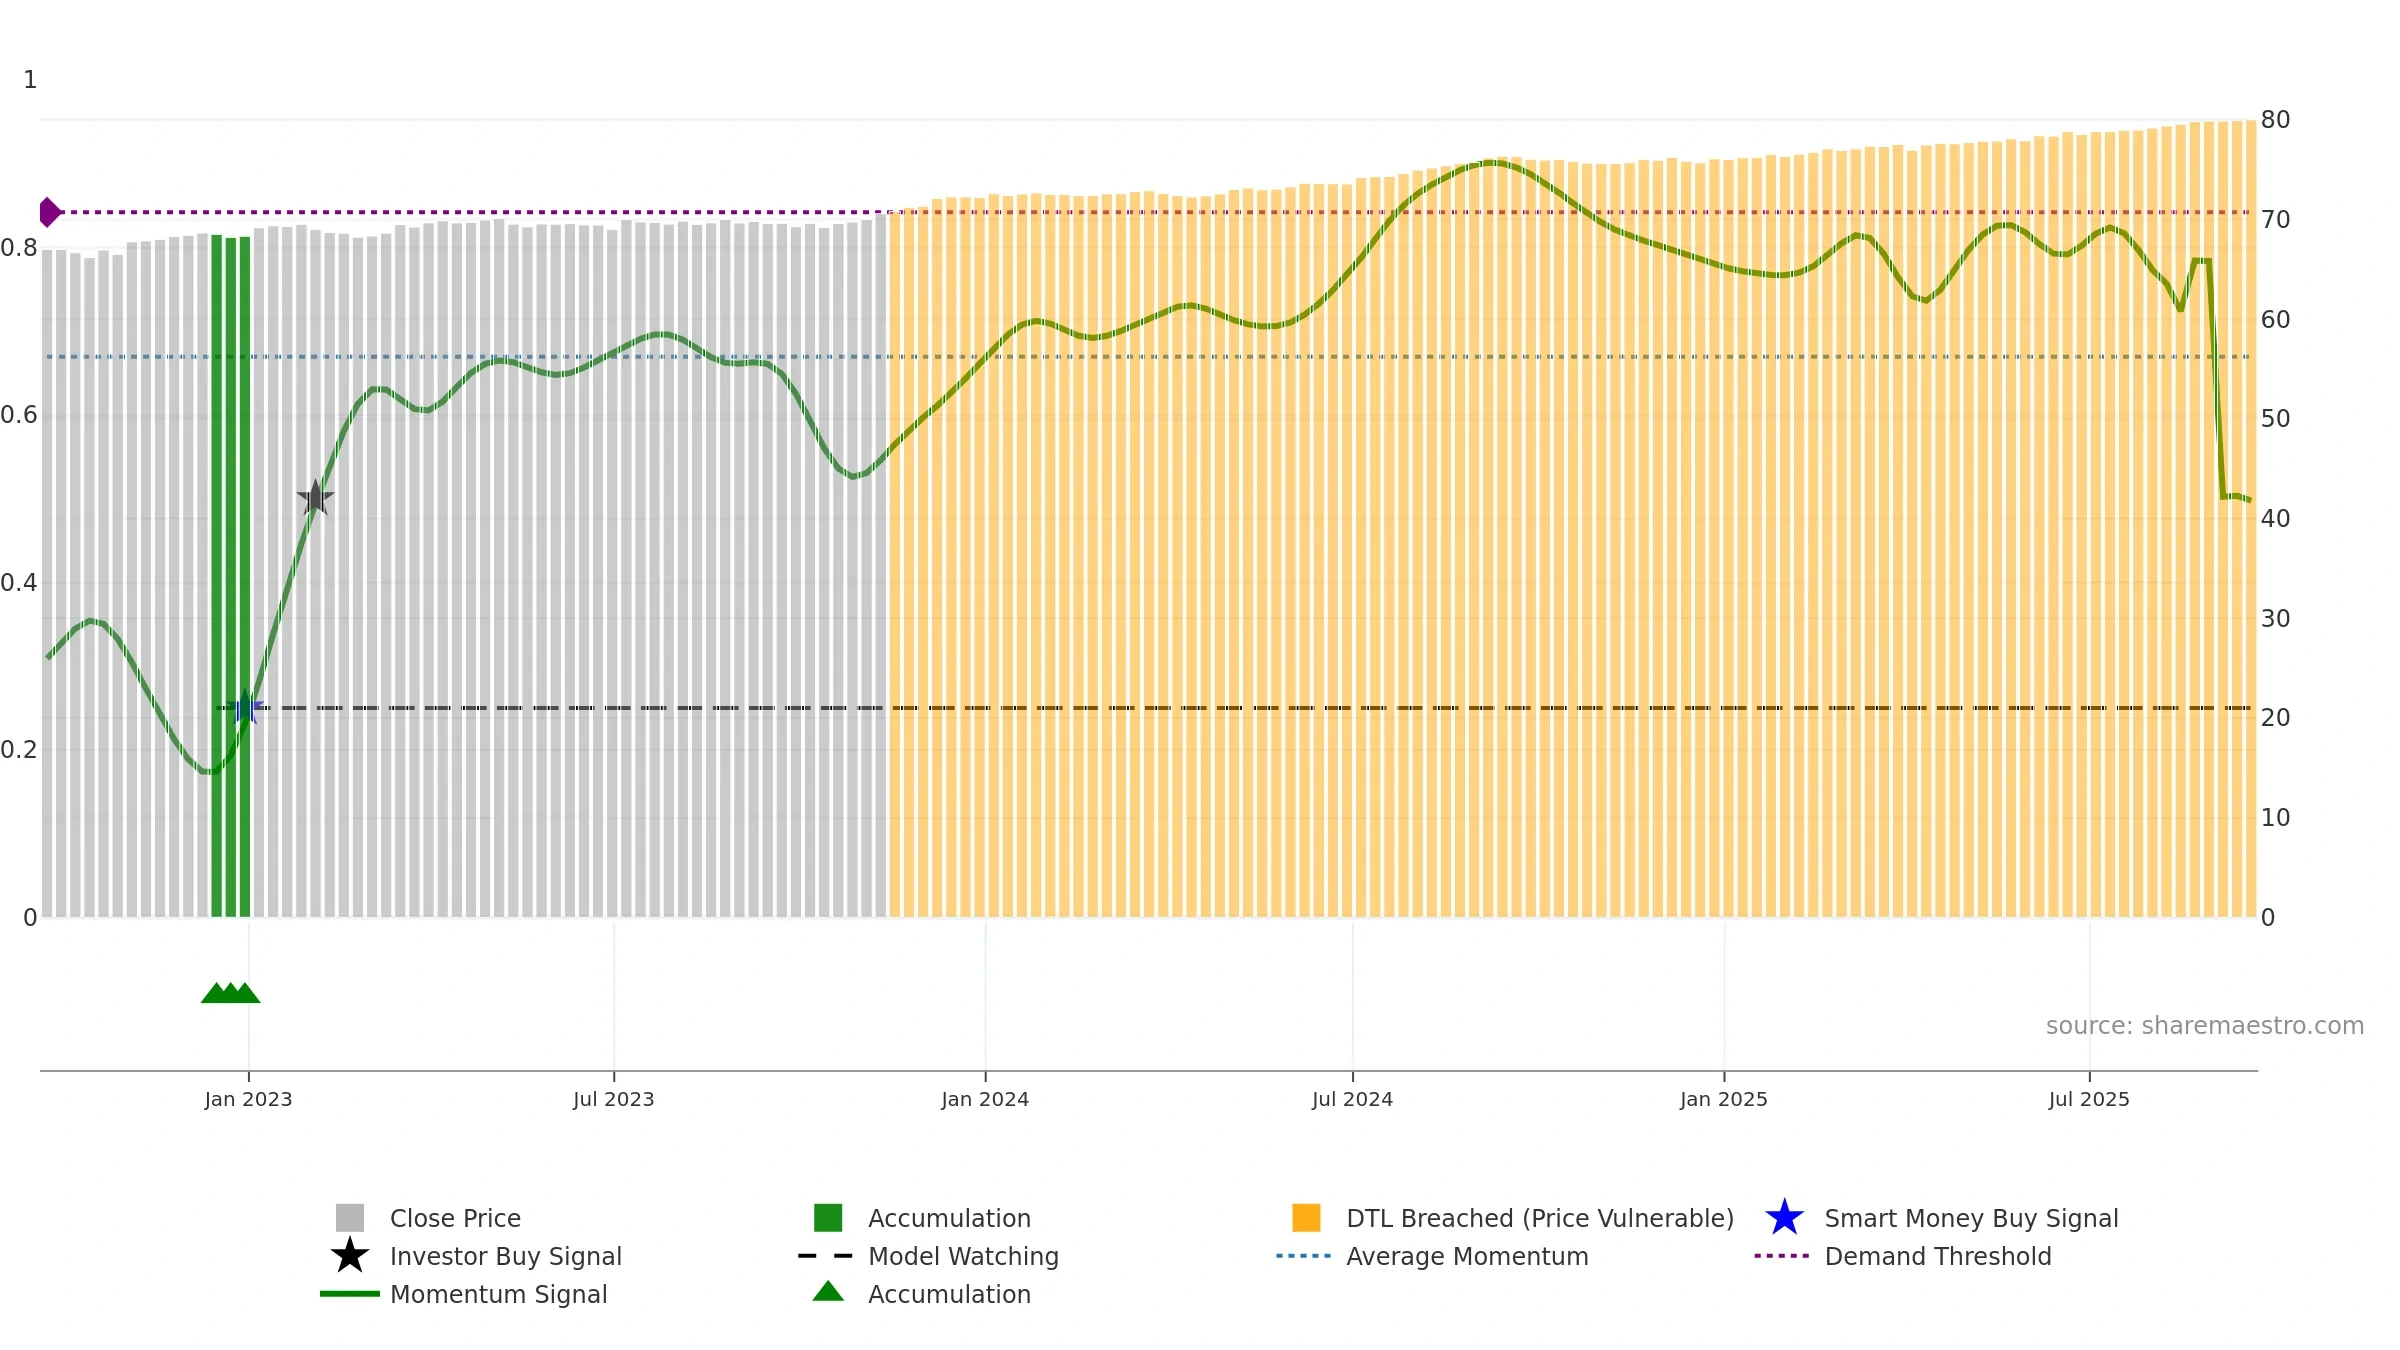Viewport: 2400px width, 1350px height.
Task: Toggle DTL Breached (Price Vulnerable) legend entry
Action: tap(1540, 1218)
